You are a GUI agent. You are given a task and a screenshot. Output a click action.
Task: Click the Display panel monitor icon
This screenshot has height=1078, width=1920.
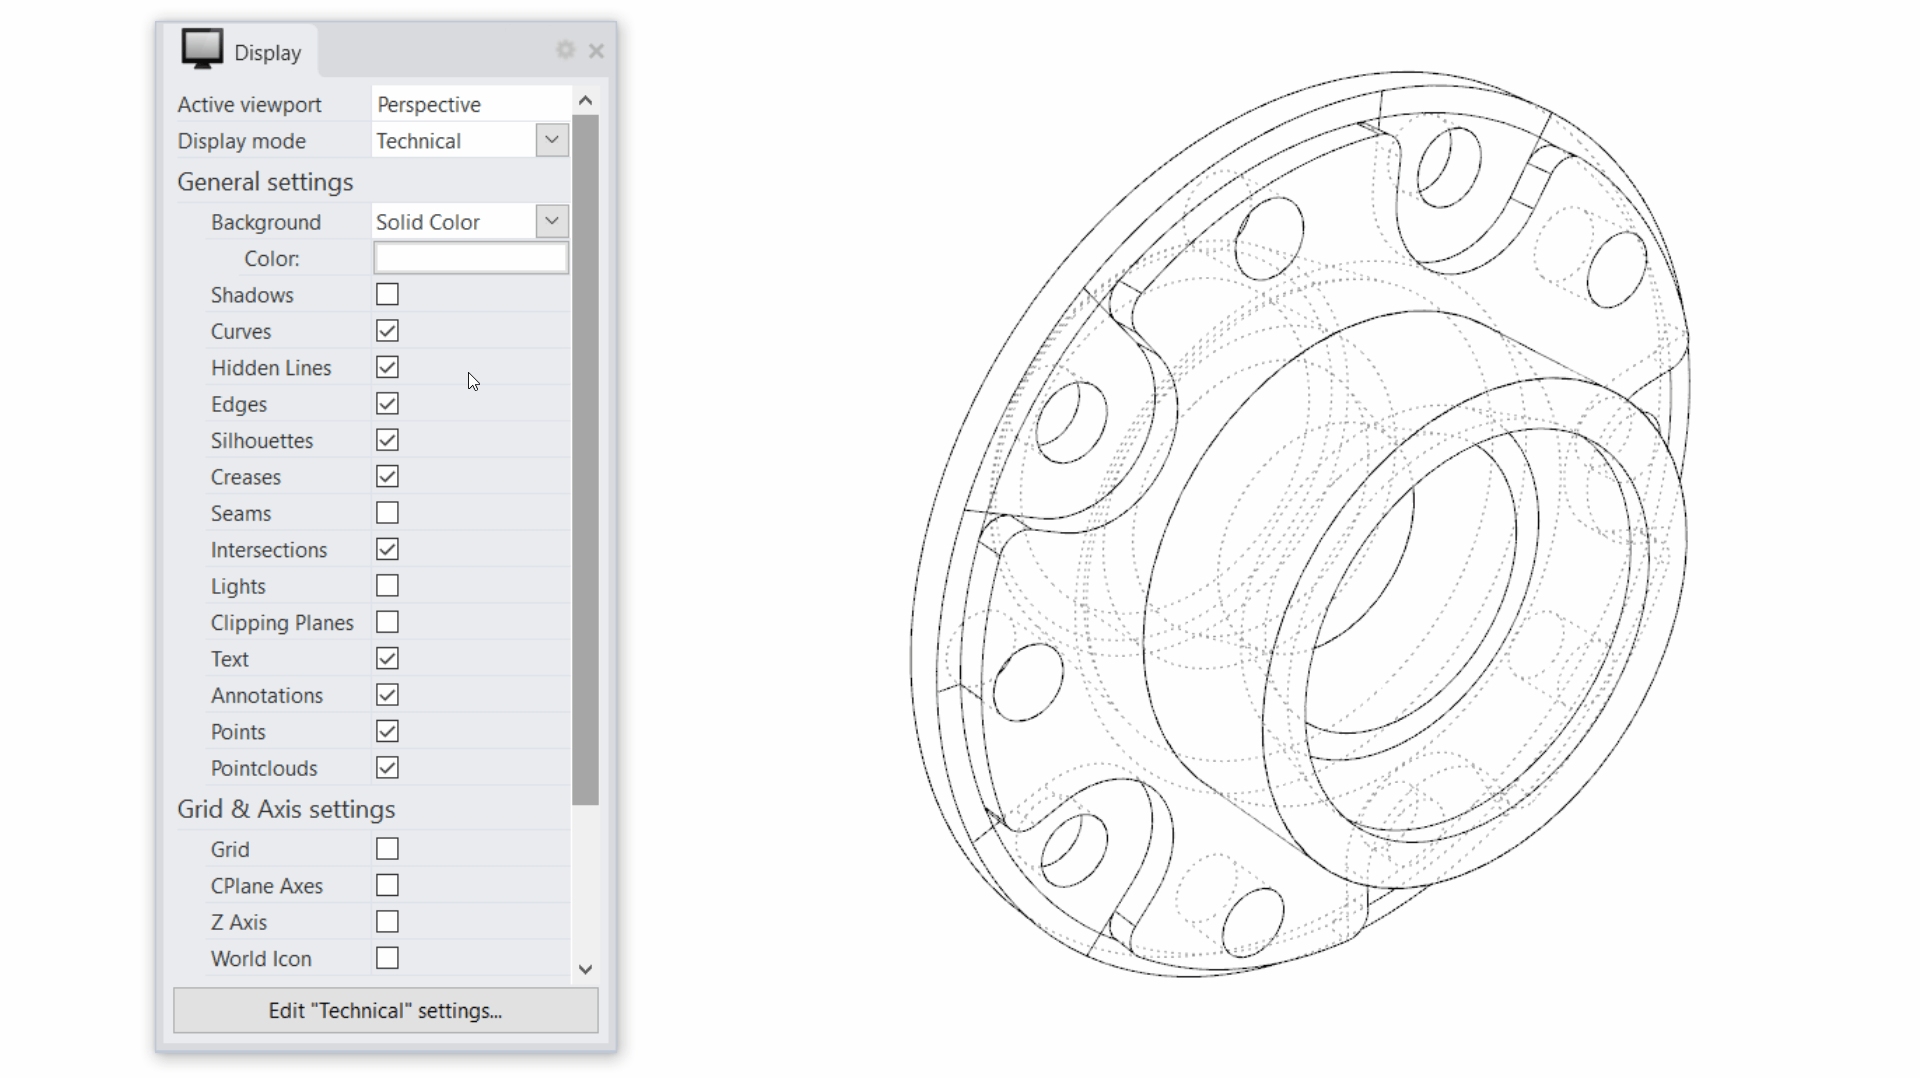coord(202,49)
